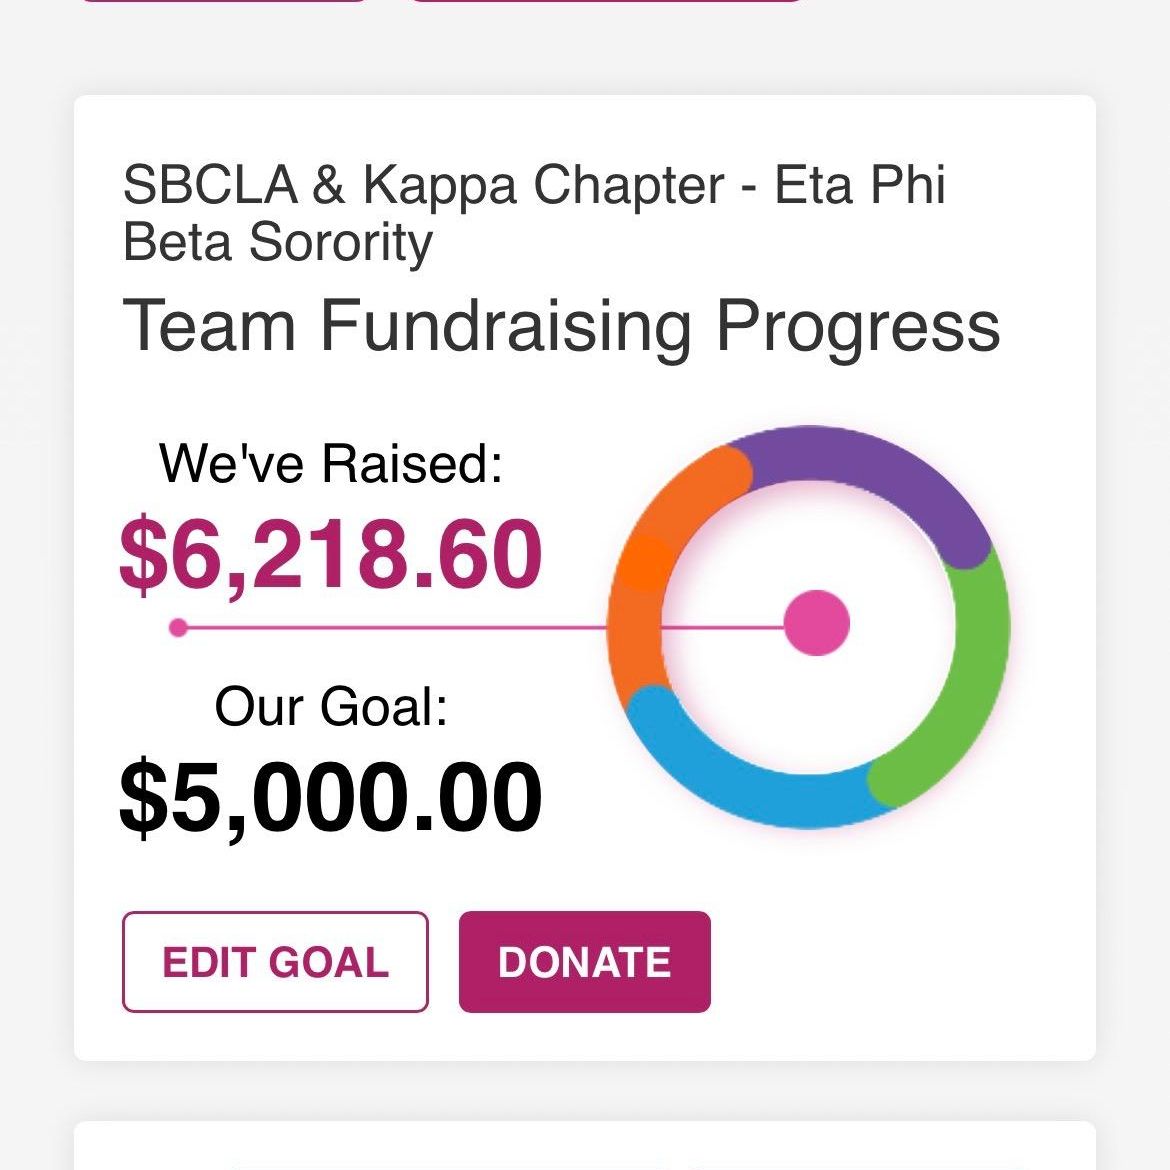Click the Team Fundraising Progress heading
Image resolution: width=1170 pixels, height=1170 pixels.
pyautogui.click(x=561, y=326)
